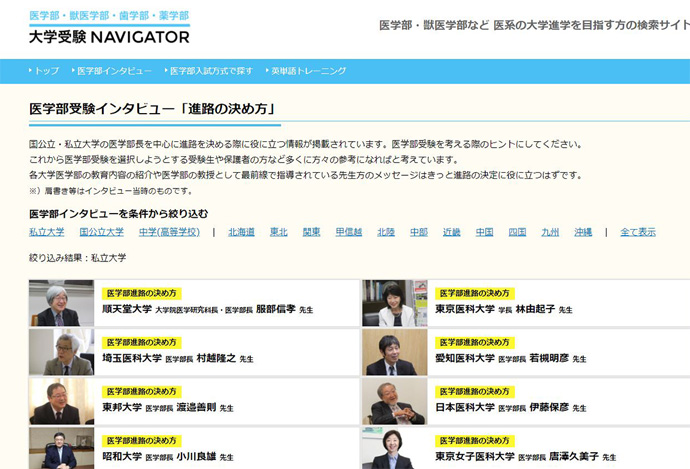Filter by the 九州 region
The width and height of the screenshot is (690, 469).
click(x=550, y=232)
